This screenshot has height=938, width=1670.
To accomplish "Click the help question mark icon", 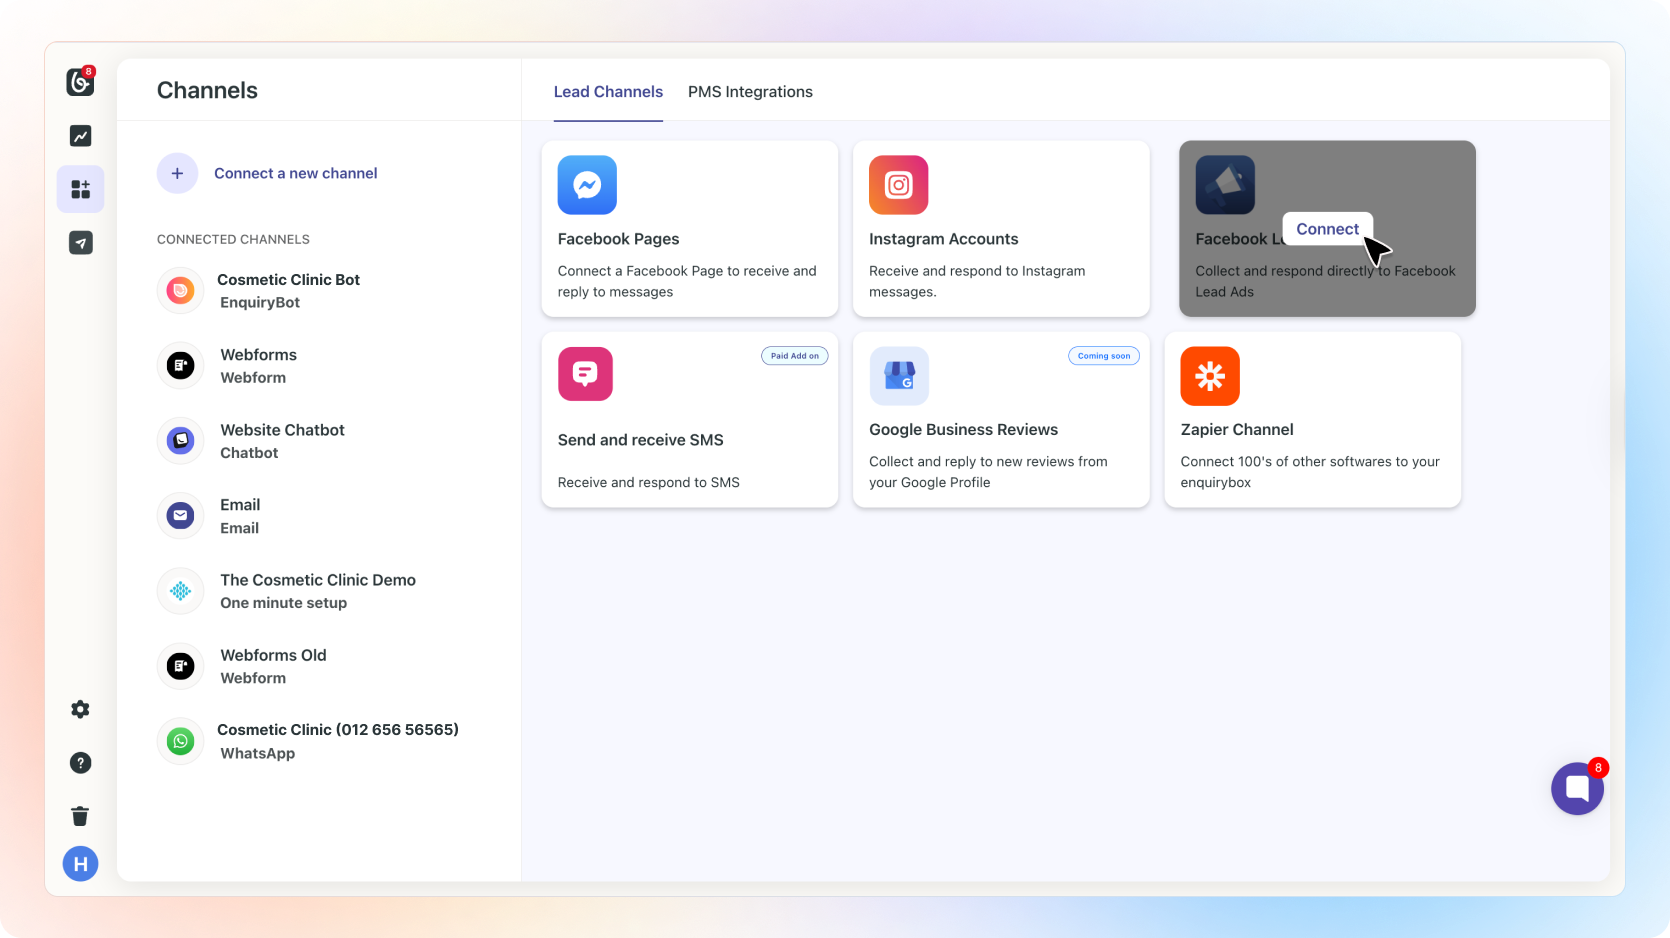I will tap(80, 763).
